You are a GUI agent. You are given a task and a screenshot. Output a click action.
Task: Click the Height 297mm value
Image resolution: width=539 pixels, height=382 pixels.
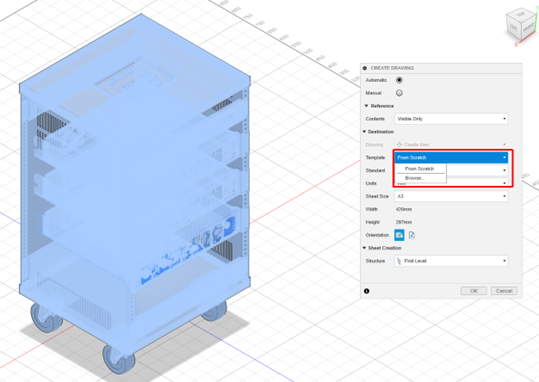404,222
